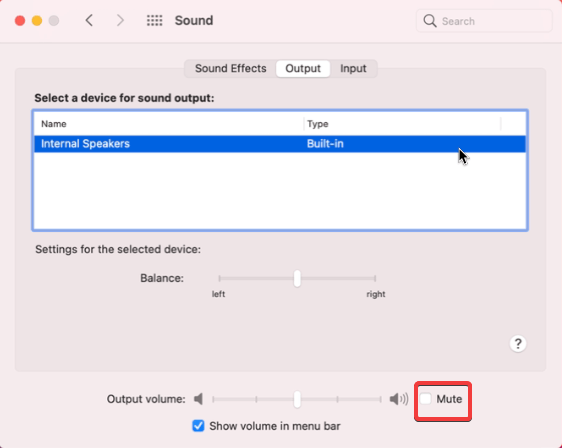Uncheck Show volume in menu bar
Image resolution: width=562 pixels, height=448 pixels.
(198, 426)
